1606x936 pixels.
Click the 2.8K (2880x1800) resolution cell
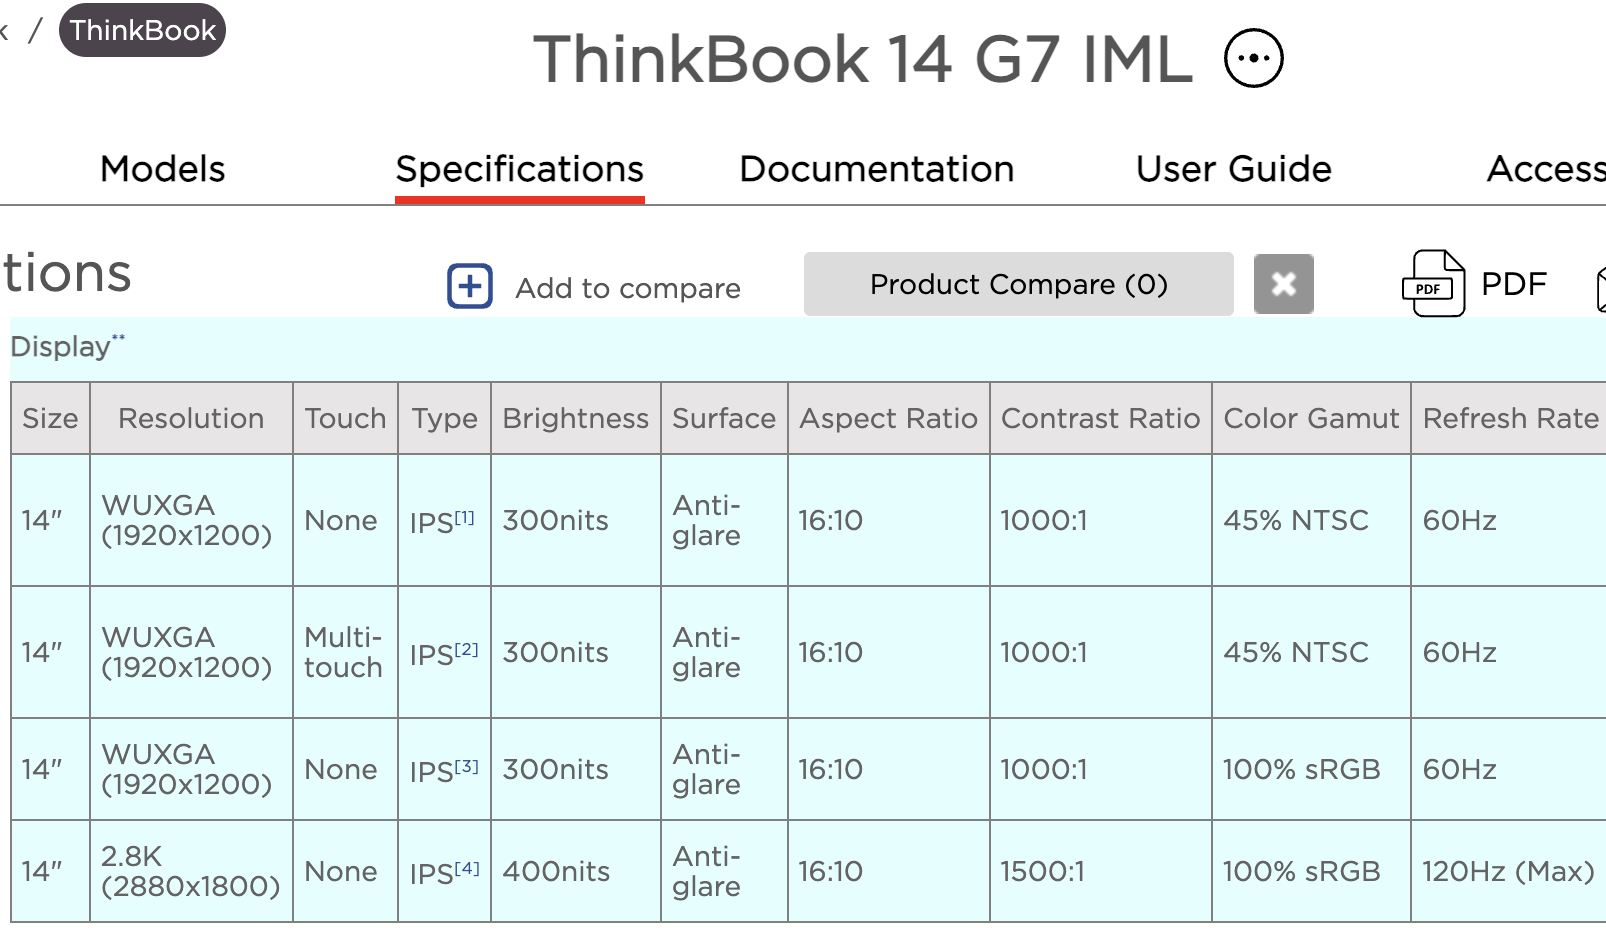tap(191, 871)
